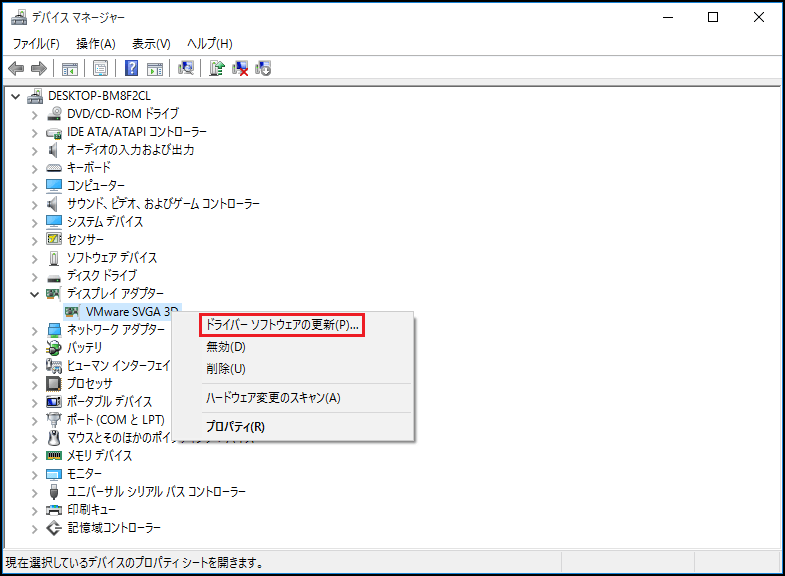Click the scan for hardware changes icon
785x576 pixels.
tap(186, 68)
